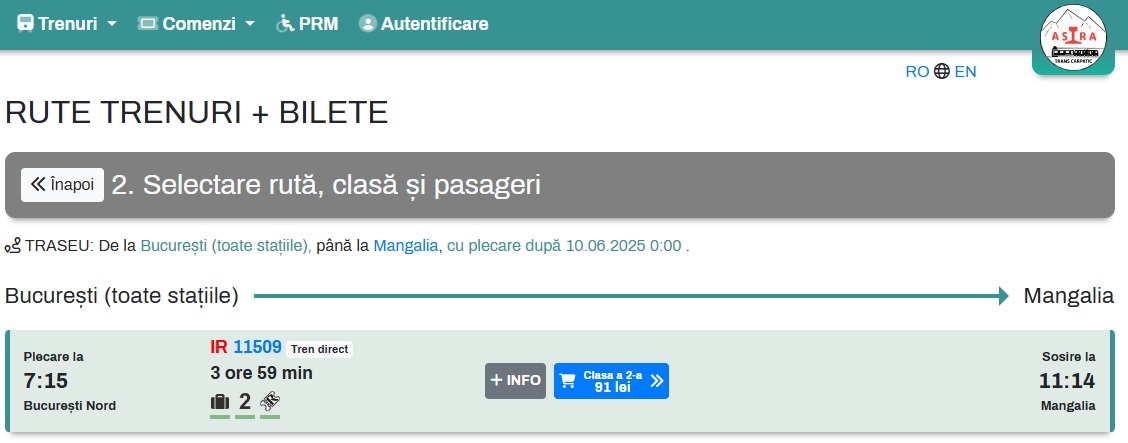1128x443 pixels.
Task: Open the Comenzi dropdown menu
Action: click(196, 23)
